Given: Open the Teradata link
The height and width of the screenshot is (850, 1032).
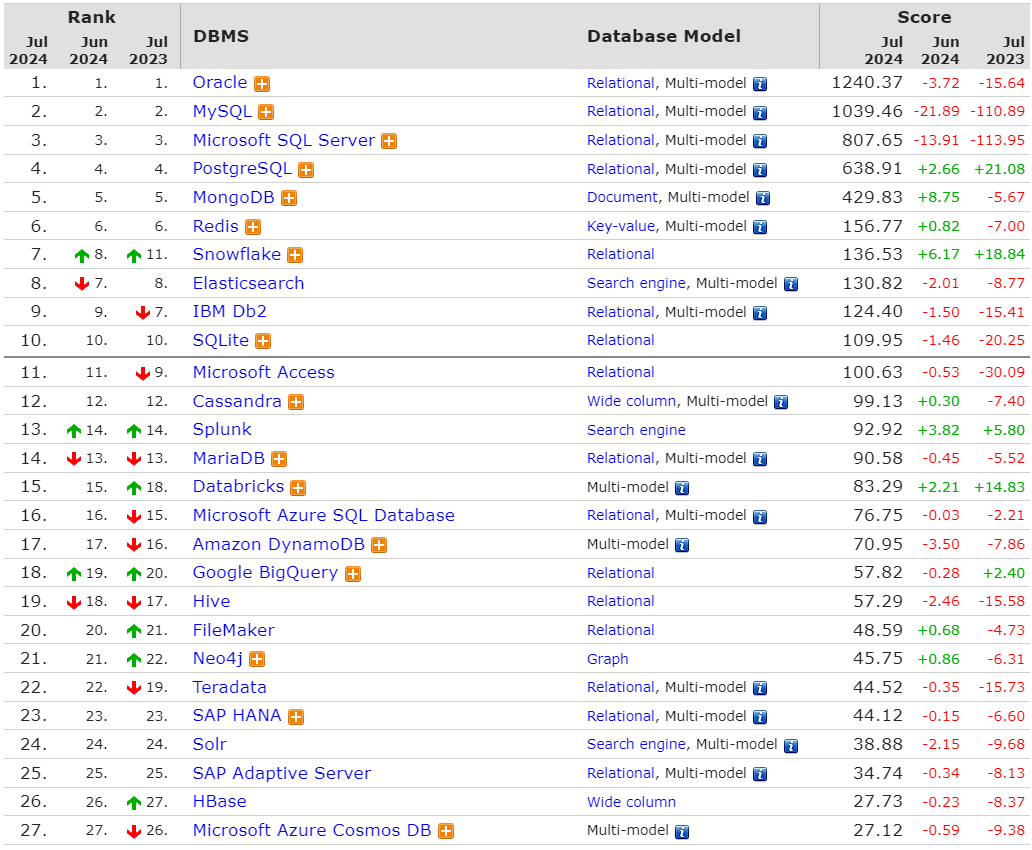Looking at the screenshot, I should point(229,688).
